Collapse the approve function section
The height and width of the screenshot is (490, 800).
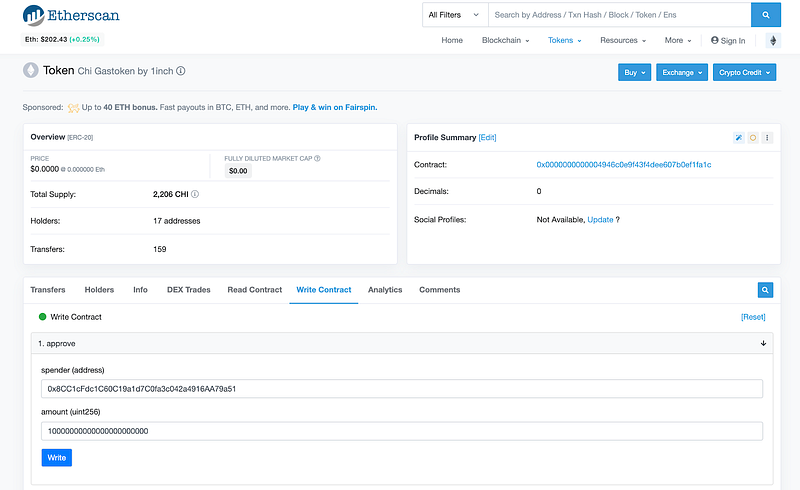pos(763,343)
